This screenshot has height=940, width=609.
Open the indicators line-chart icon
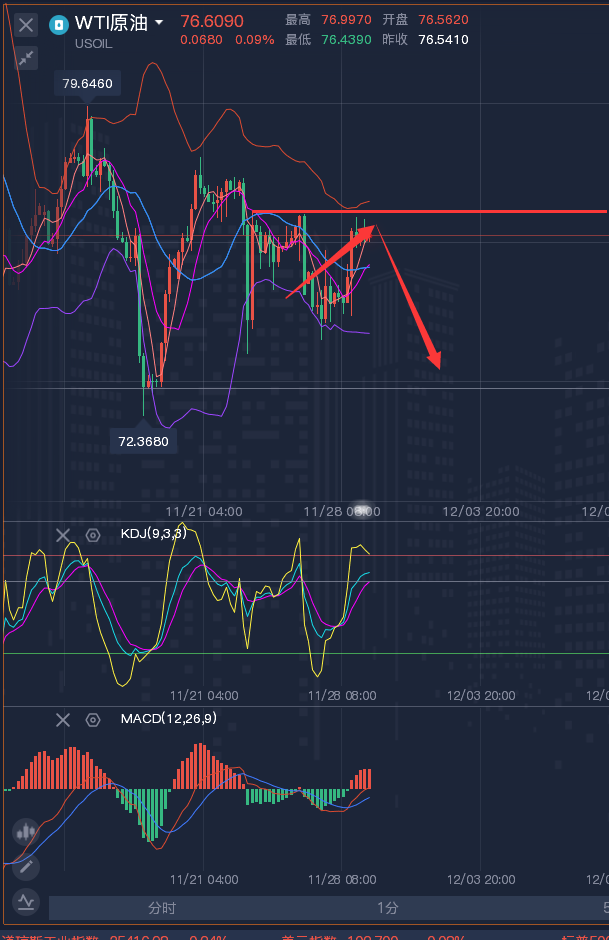(x=26, y=902)
